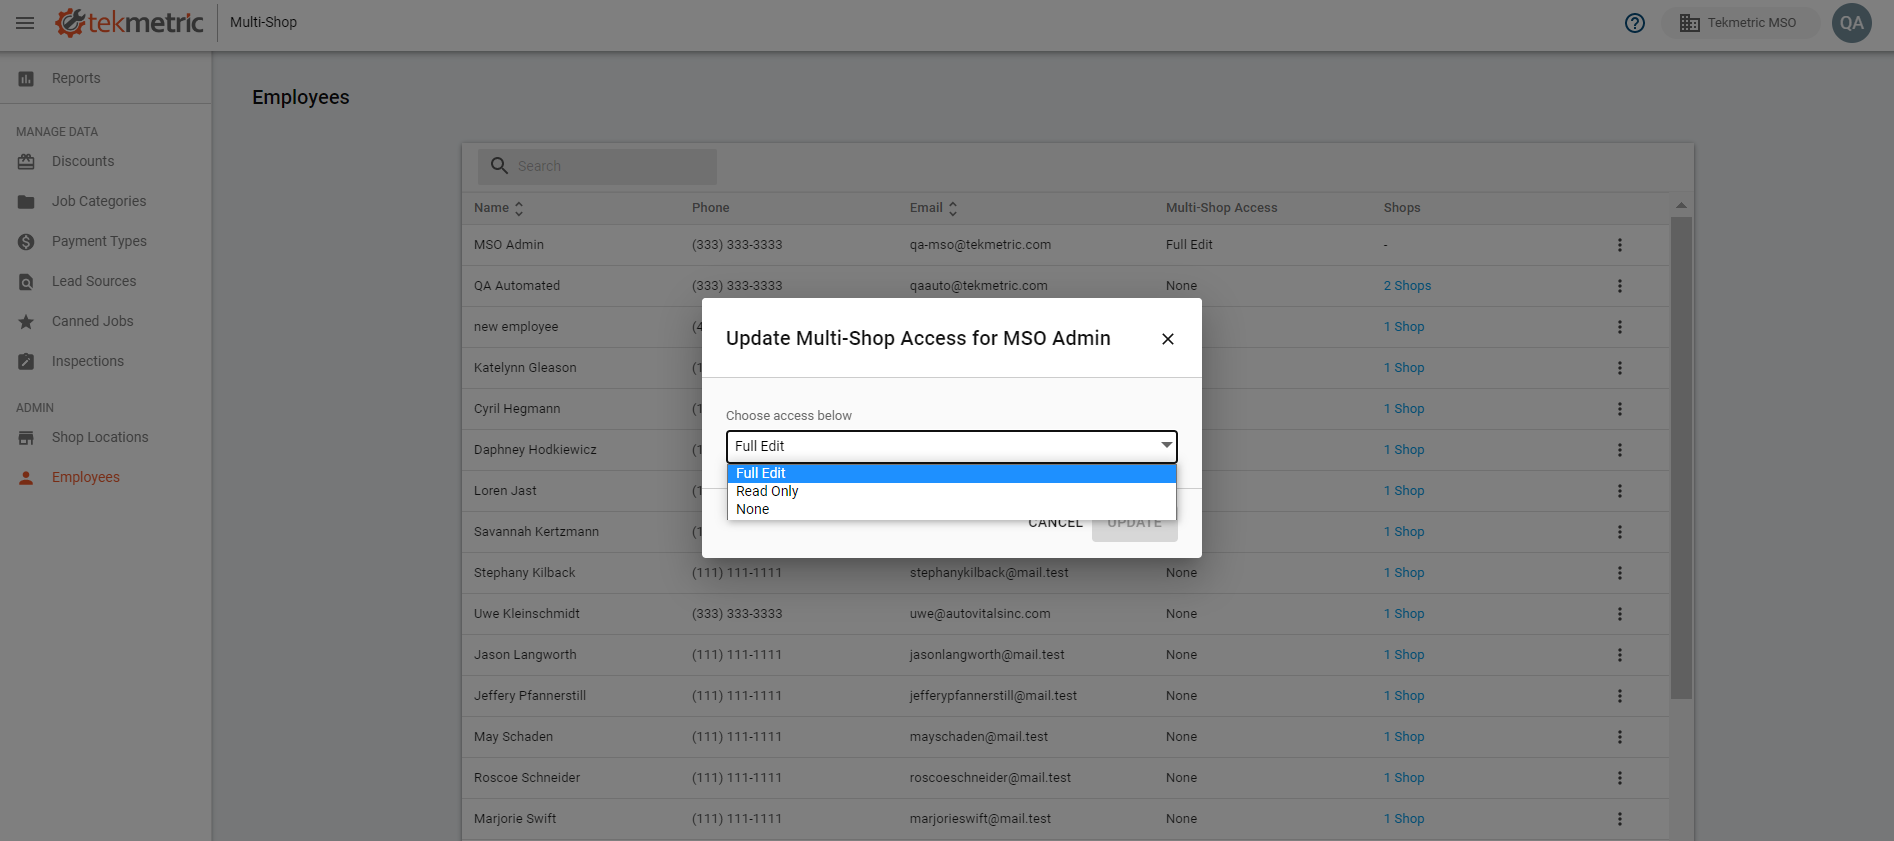
Task: Open the access level dropdown
Action: (951, 446)
